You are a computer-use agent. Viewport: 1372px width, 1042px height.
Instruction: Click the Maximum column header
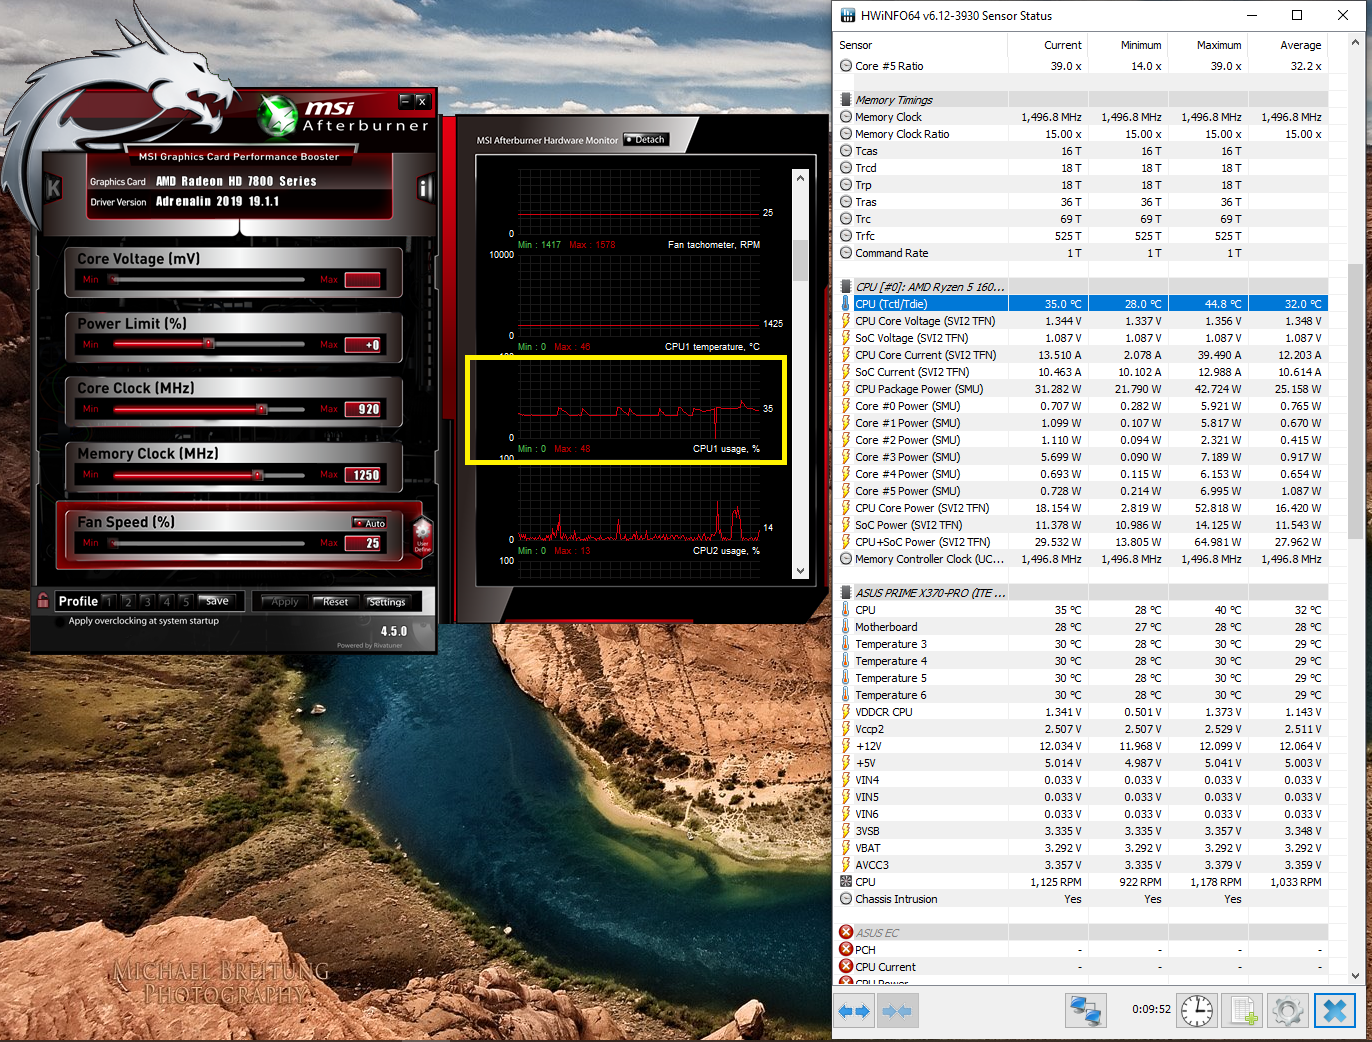click(x=1207, y=45)
